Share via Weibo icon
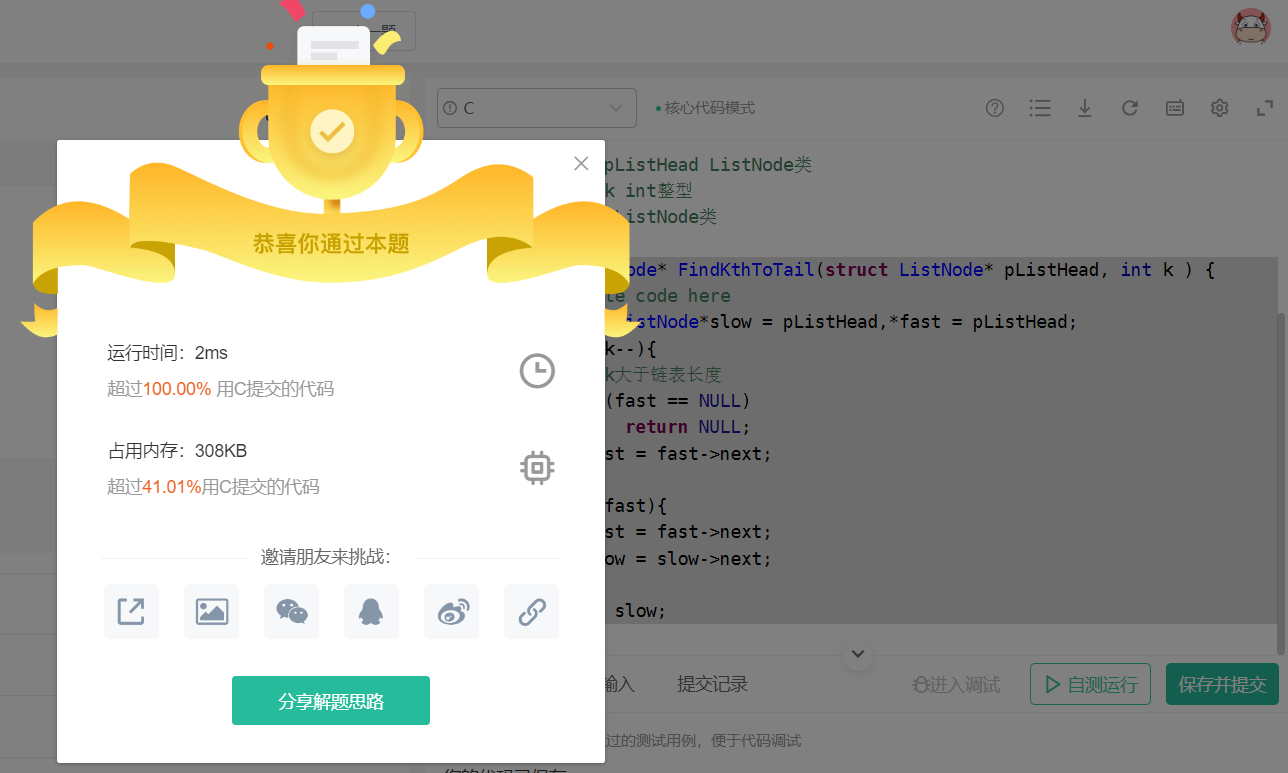The image size is (1288, 773). 451,611
